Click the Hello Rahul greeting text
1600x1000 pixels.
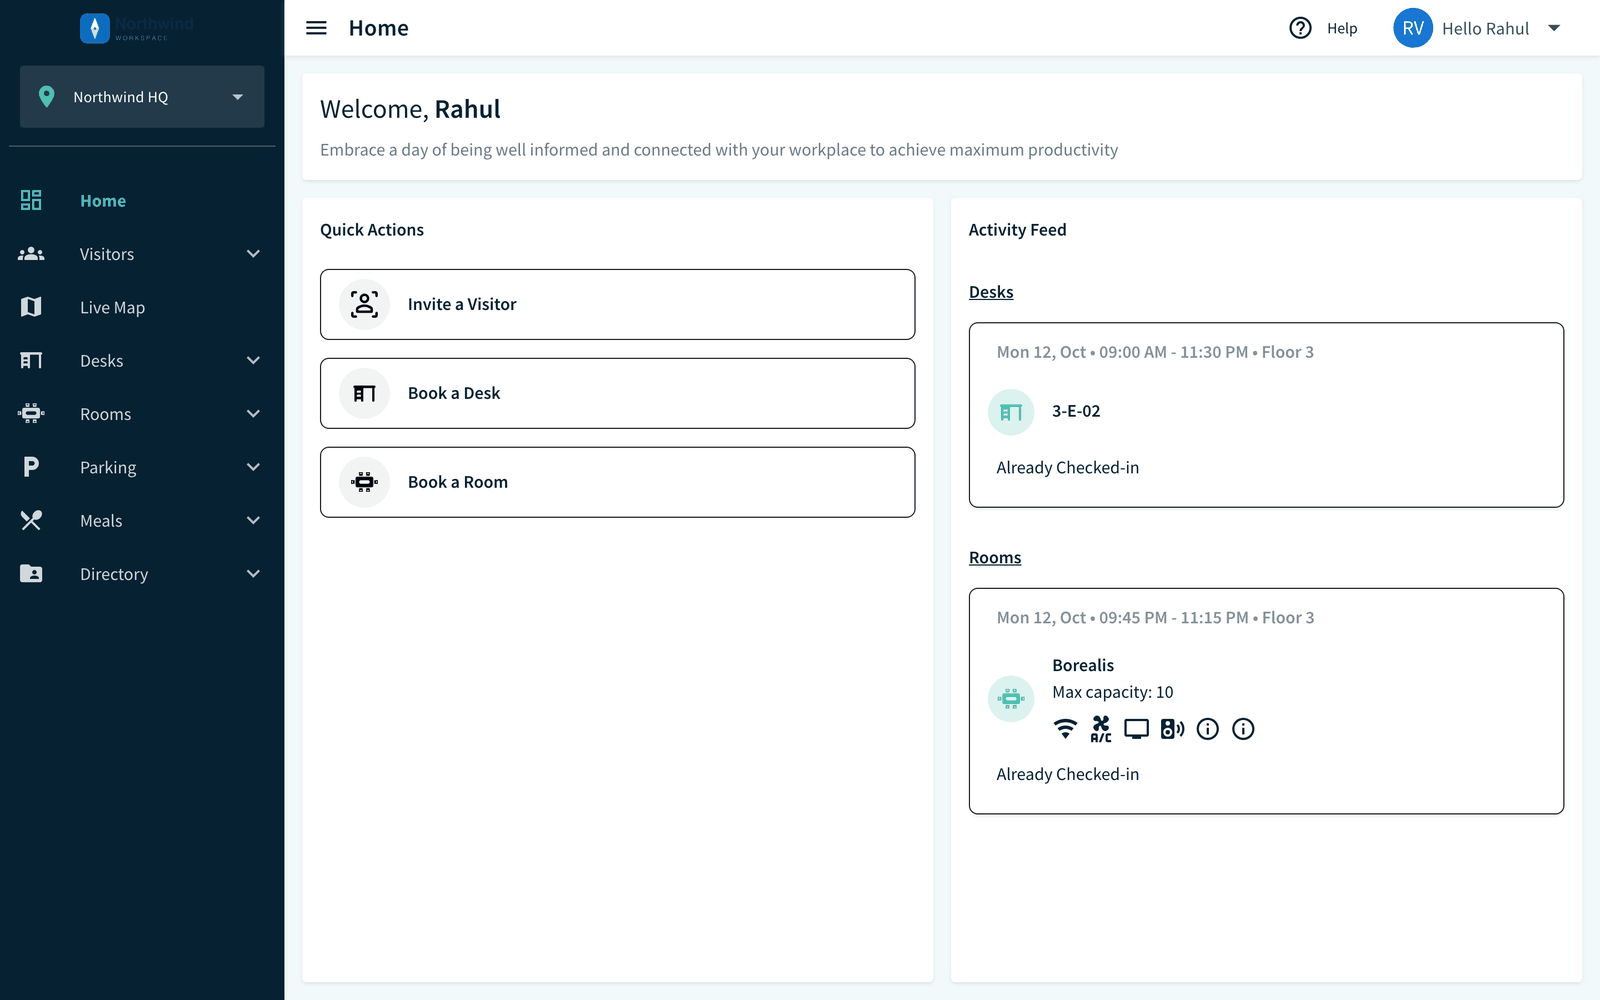click(1485, 29)
